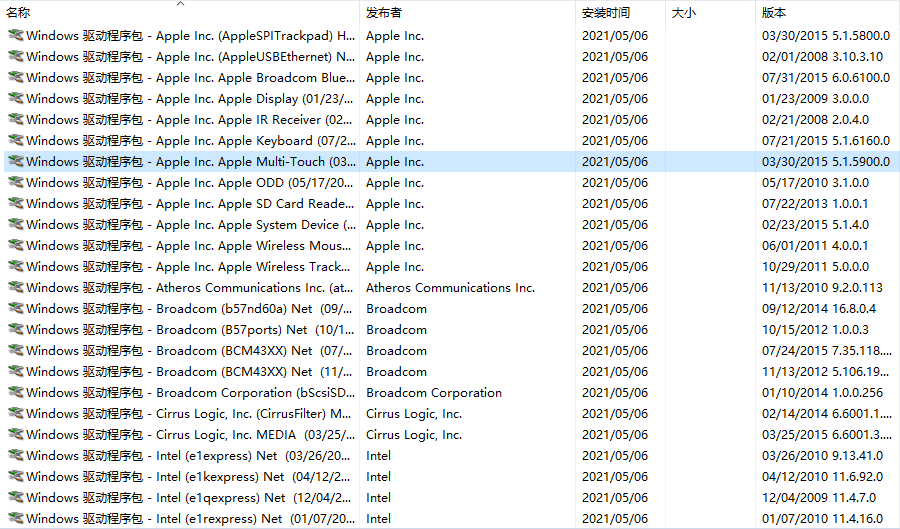Click version 11/13/2010 9.2.0.113
This screenshot has width=900, height=529.
point(822,287)
